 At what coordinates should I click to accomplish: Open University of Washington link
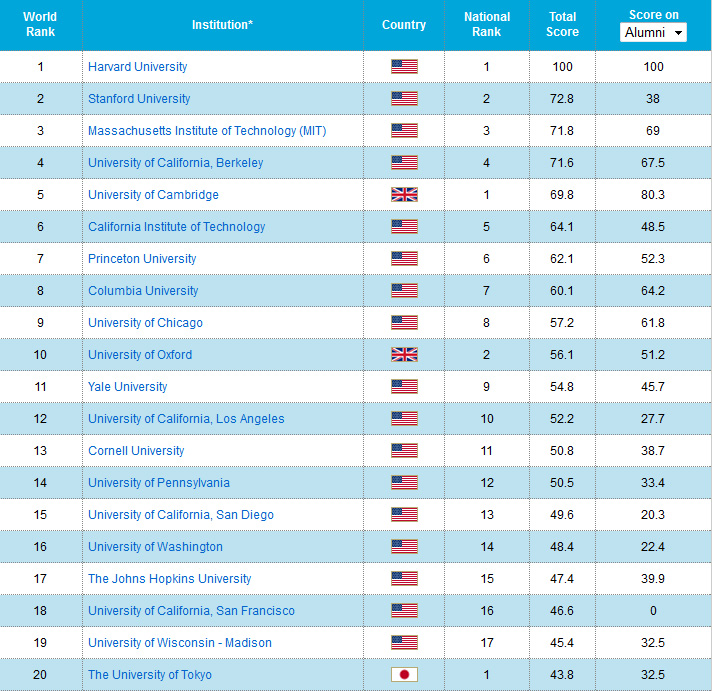coord(155,547)
